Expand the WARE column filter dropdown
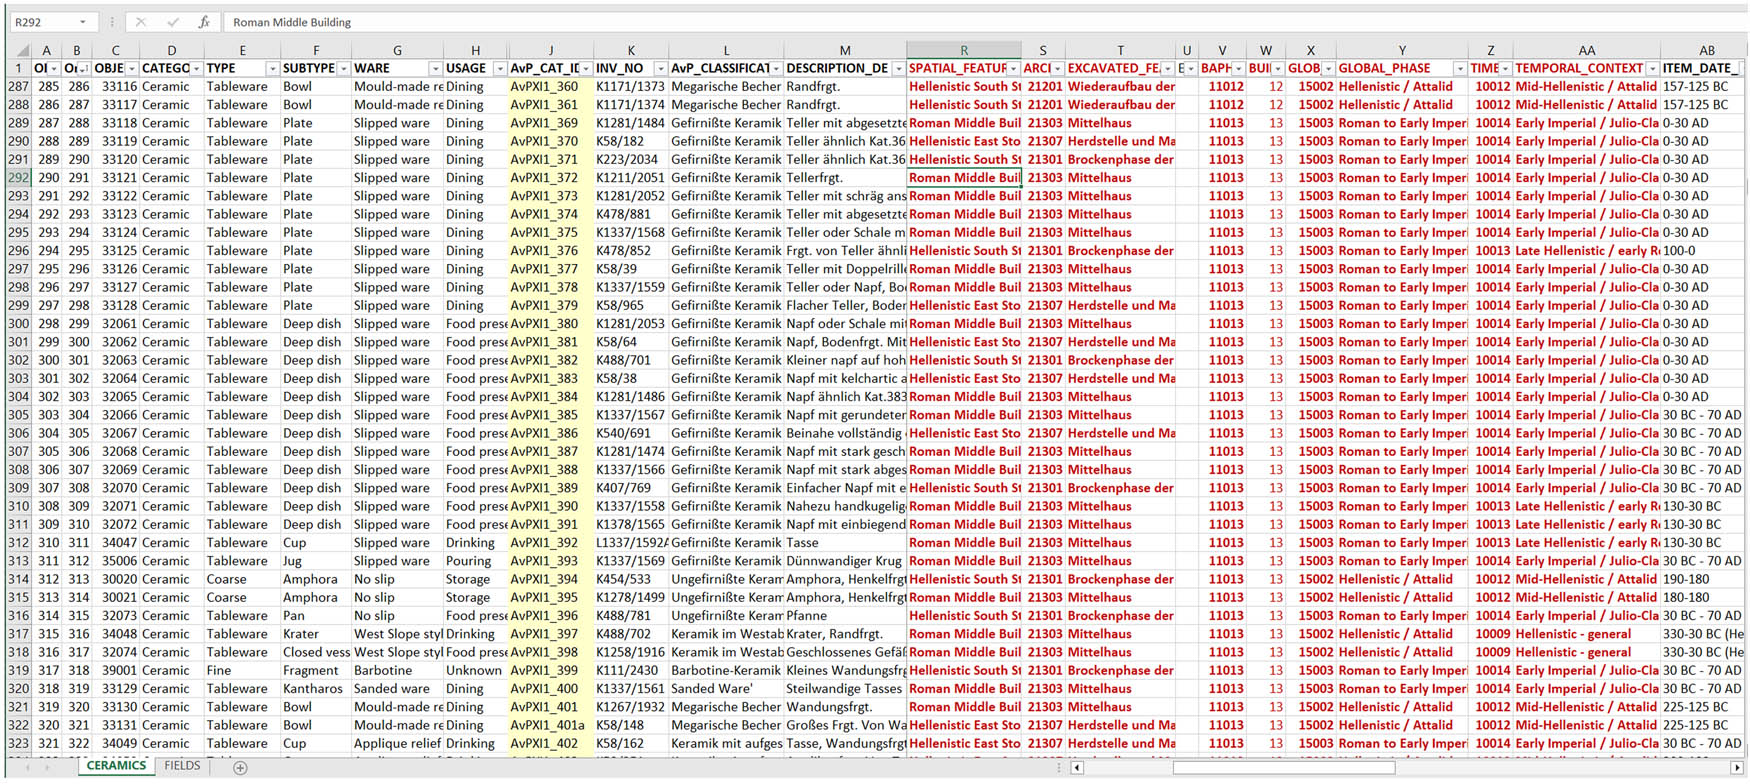Screen dimensions: 1750x784 [435, 69]
